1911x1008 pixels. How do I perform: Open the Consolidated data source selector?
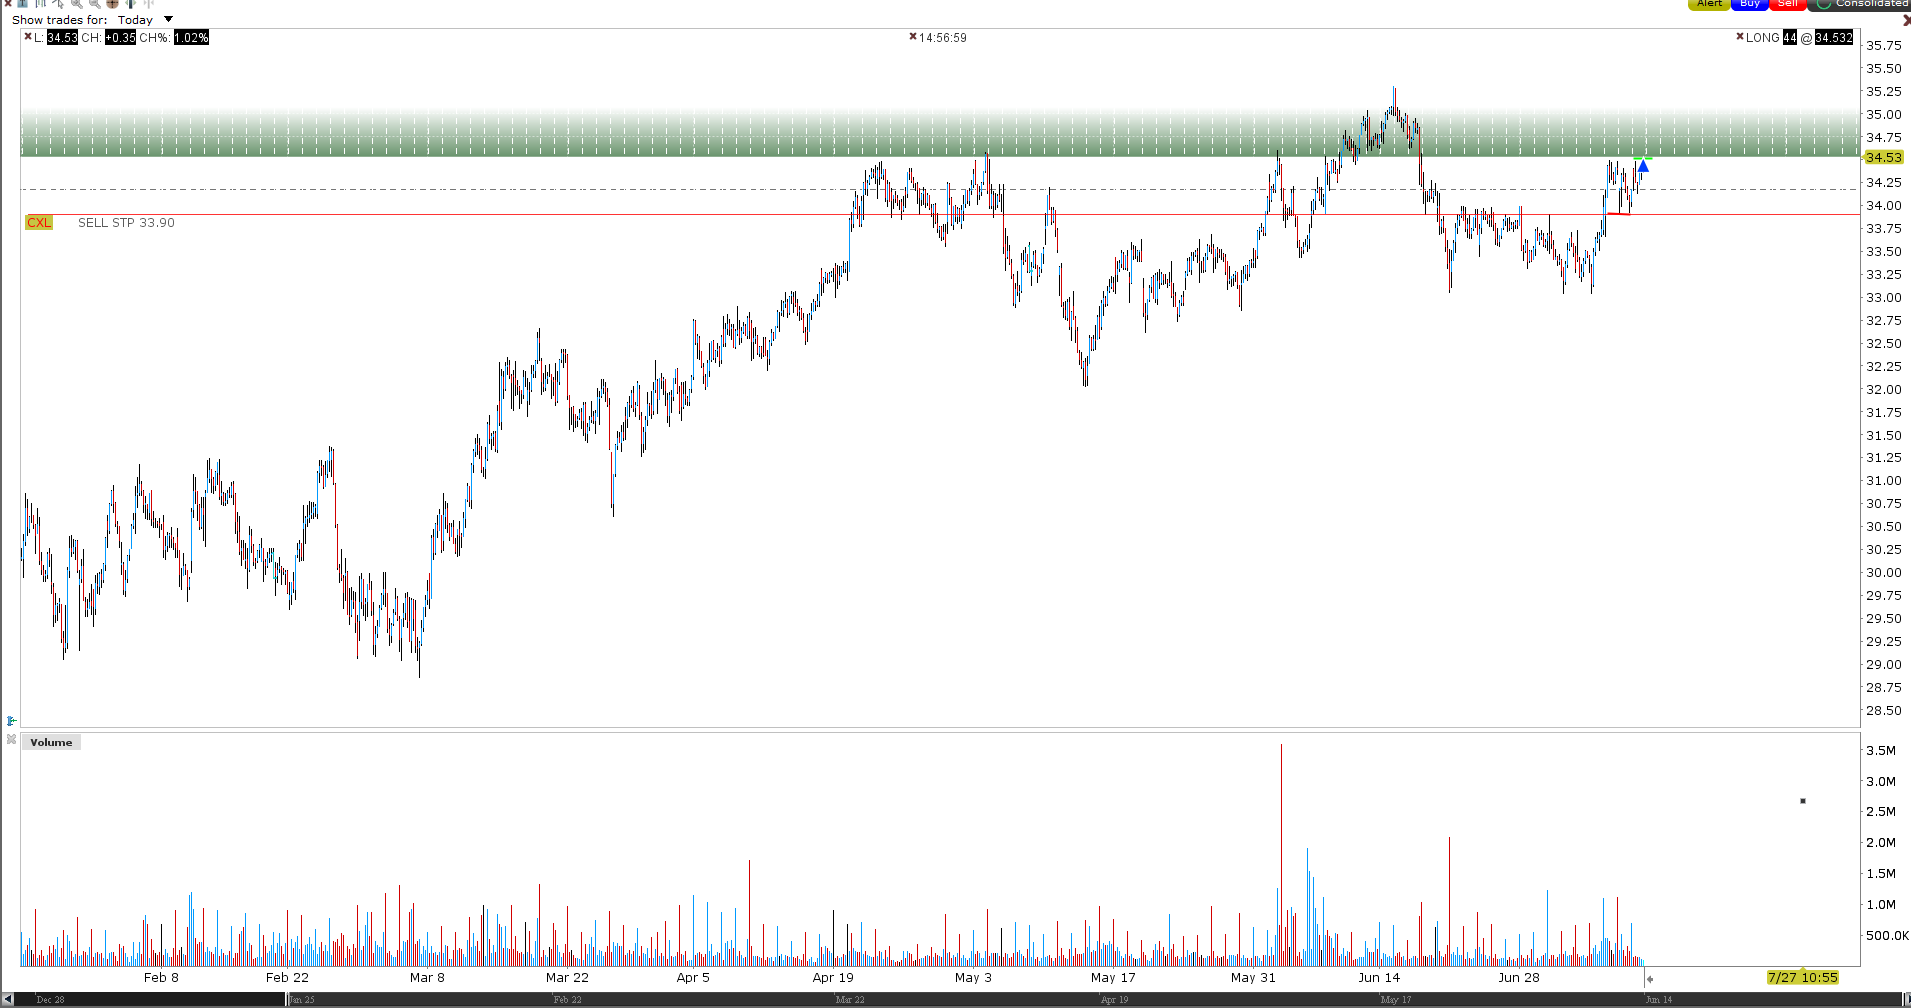1861,4
